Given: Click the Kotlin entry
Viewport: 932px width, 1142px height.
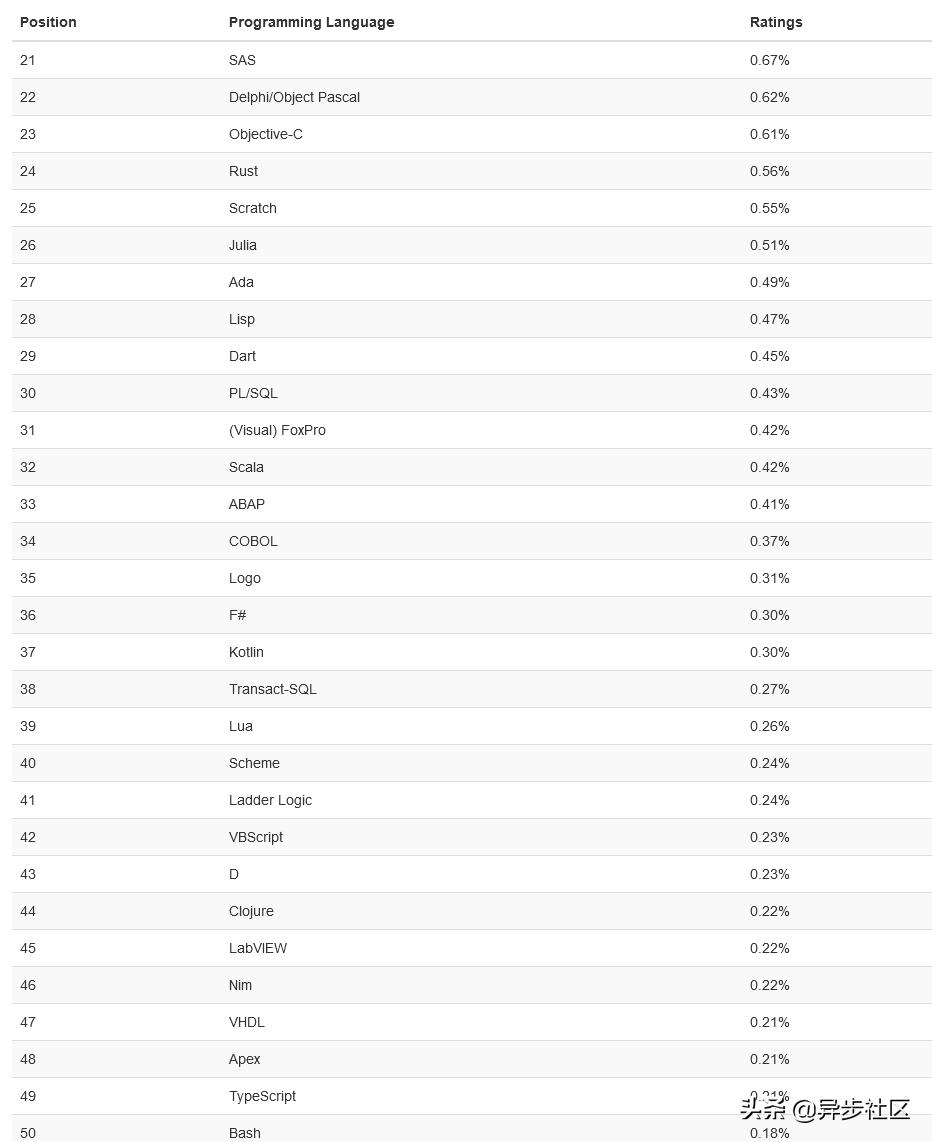Looking at the screenshot, I should coord(246,652).
